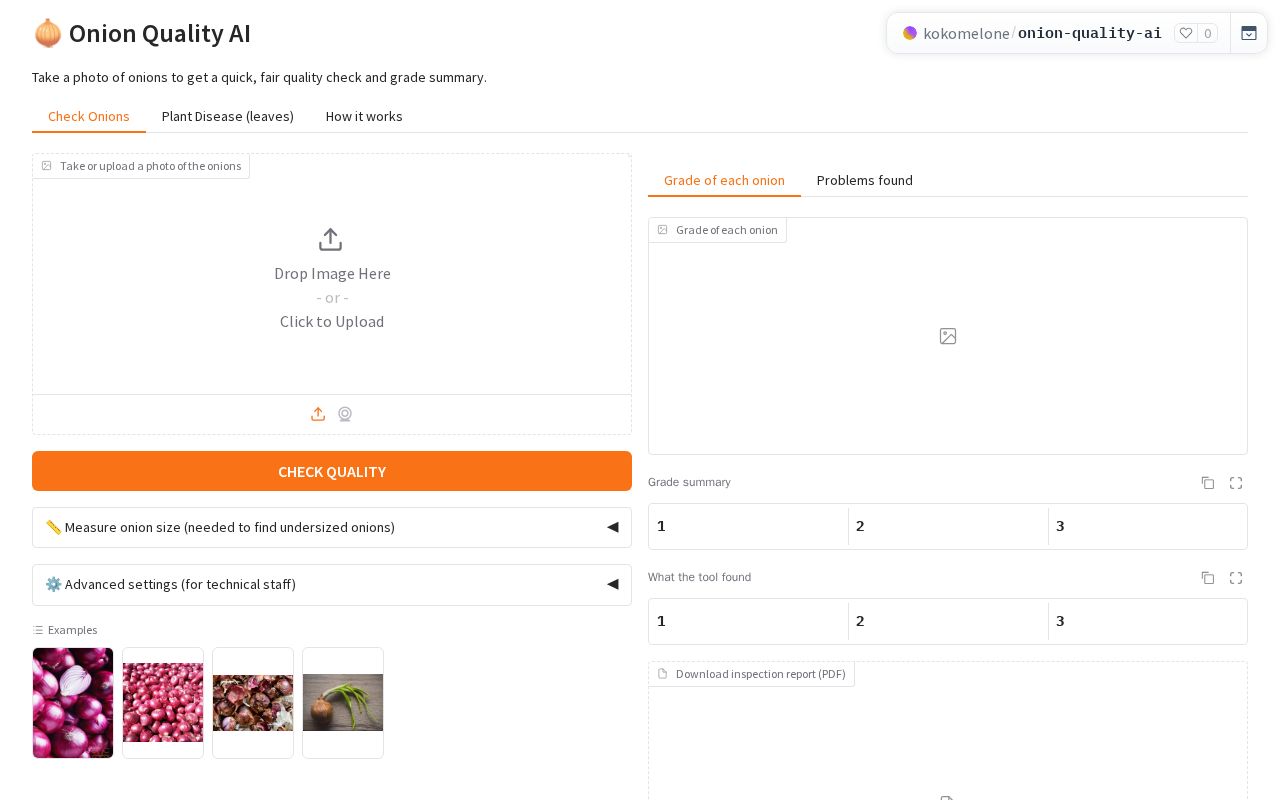This screenshot has height=800, width=1280.
Task: Click the upload-from-device icon below the drop area
Action: (318, 414)
